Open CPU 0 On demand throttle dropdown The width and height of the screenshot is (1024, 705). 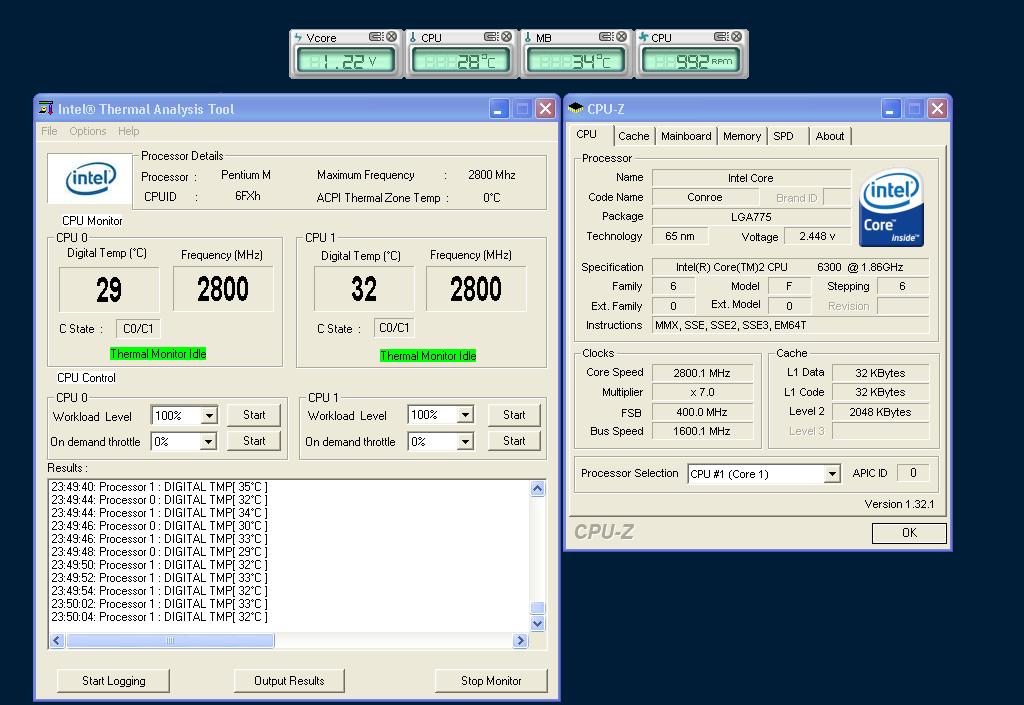[x=208, y=442]
